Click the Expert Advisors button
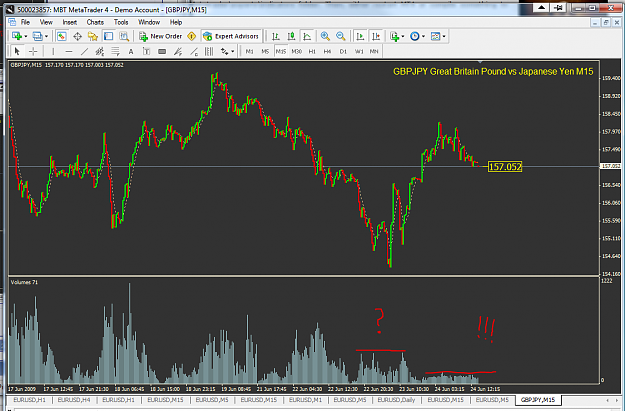This screenshot has height=411, width=625. (231, 36)
